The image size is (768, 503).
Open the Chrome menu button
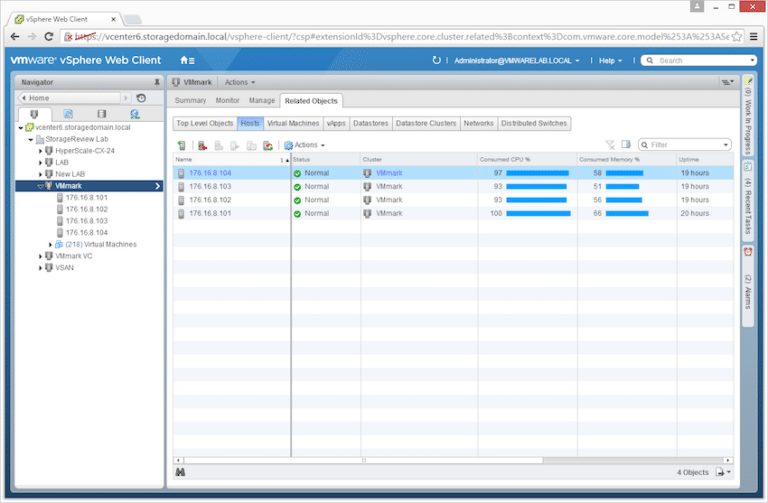754,37
